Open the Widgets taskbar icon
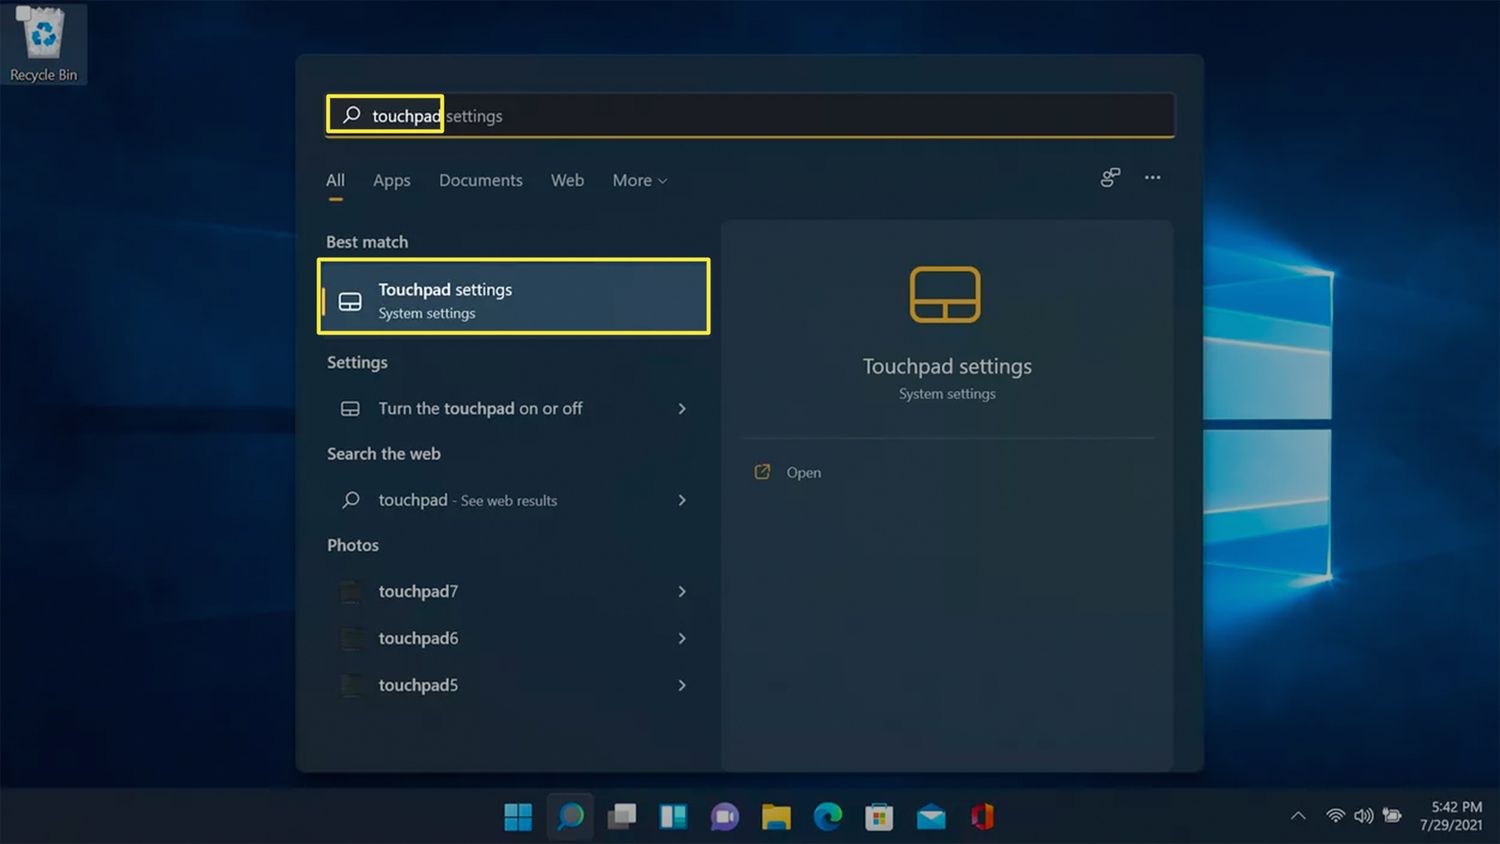This screenshot has width=1500, height=844. 673,817
